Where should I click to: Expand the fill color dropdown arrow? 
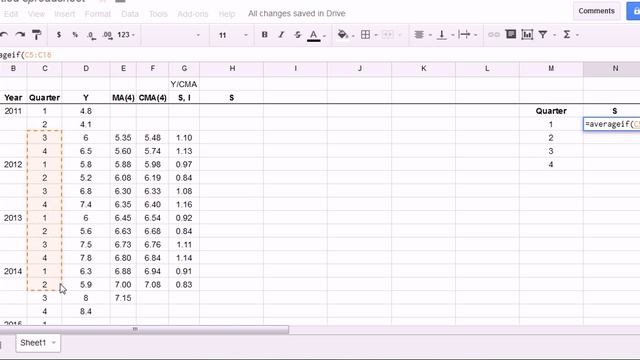[x=353, y=36]
